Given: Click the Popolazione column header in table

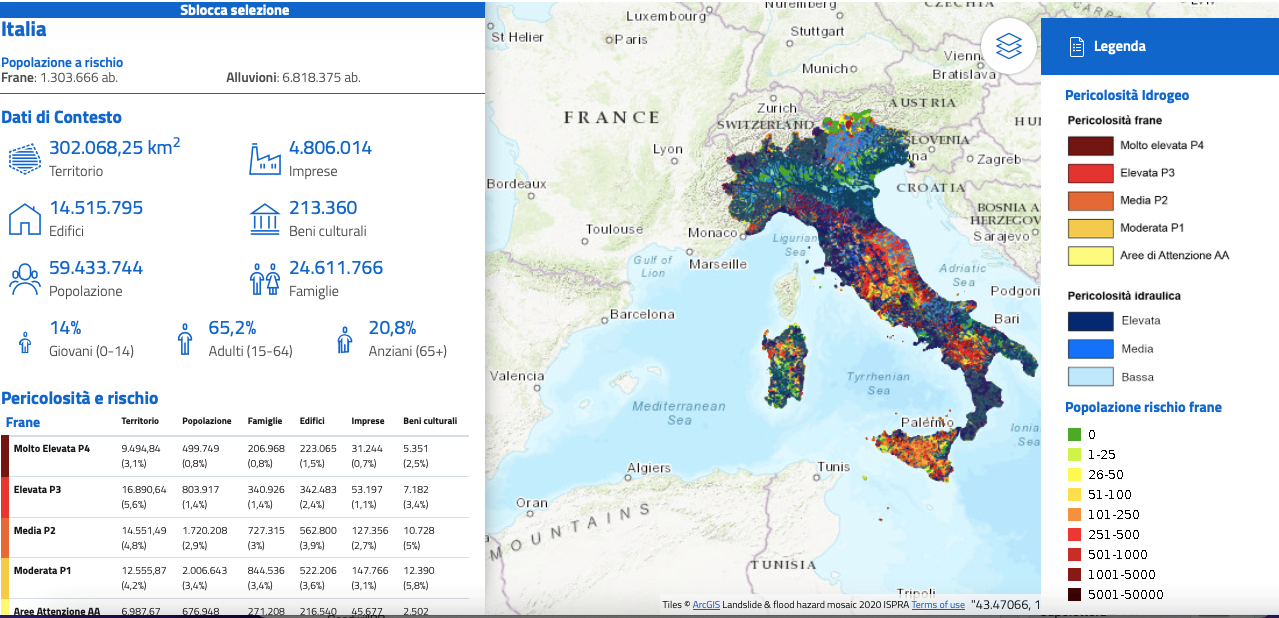Looking at the screenshot, I should click(206, 422).
